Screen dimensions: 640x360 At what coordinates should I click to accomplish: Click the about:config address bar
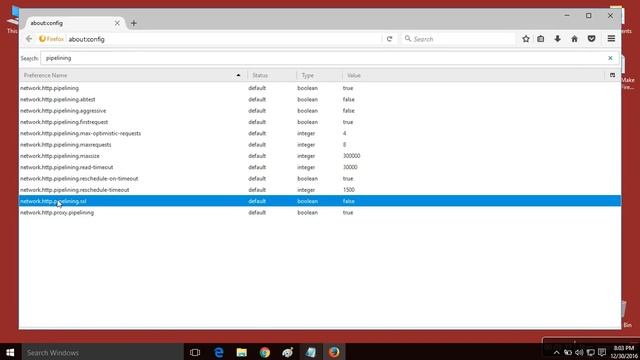(x=224, y=39)
